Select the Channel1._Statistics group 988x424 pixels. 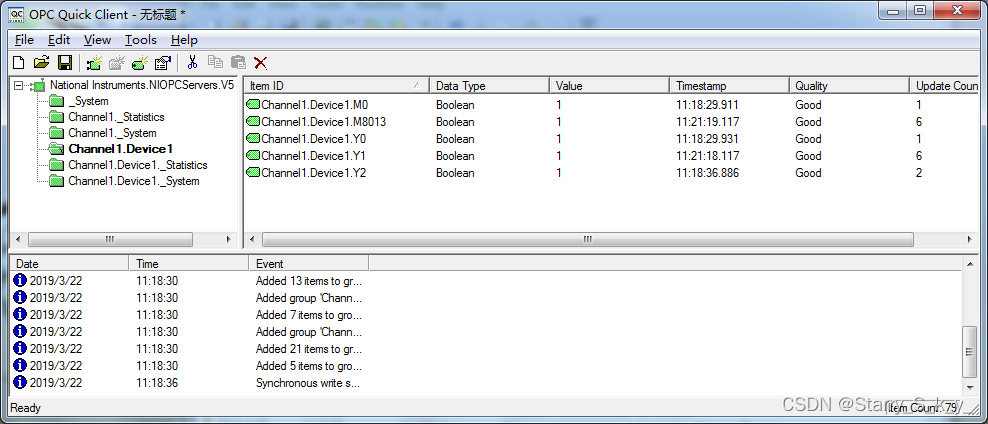(116, 117)
